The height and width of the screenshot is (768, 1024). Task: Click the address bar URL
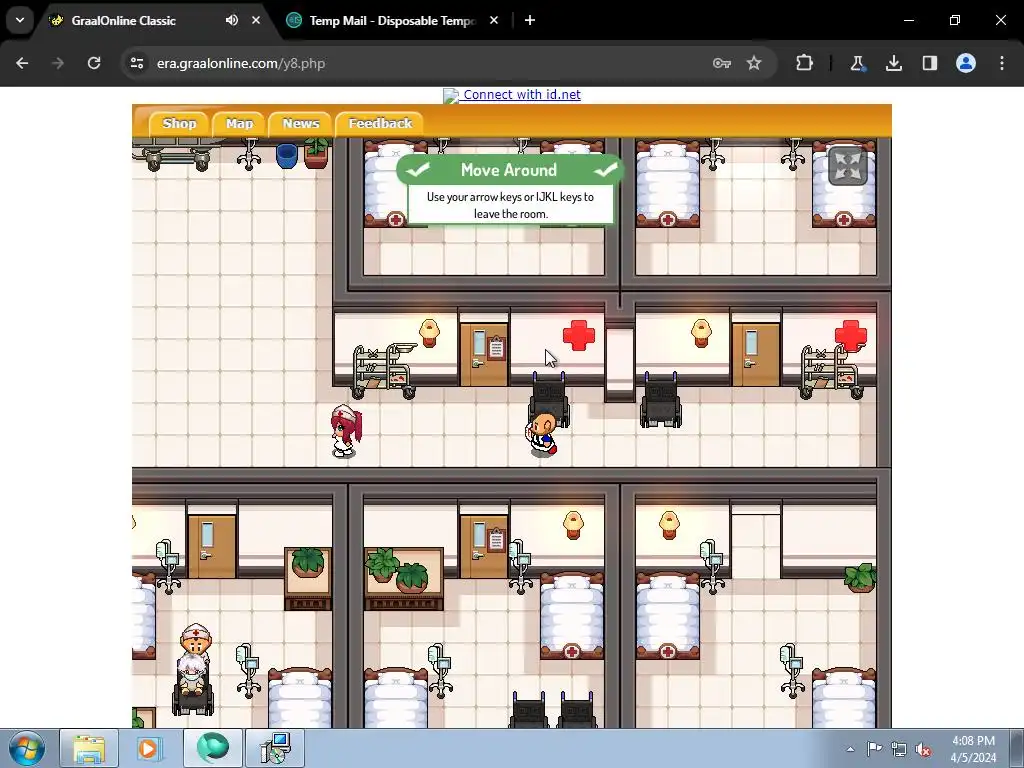click(240, 63)
